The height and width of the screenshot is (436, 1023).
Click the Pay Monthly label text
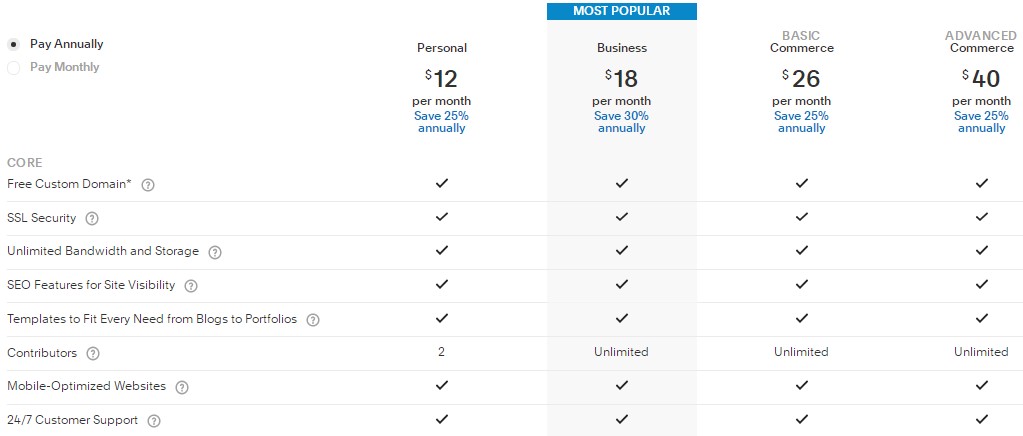pos(65,67)
